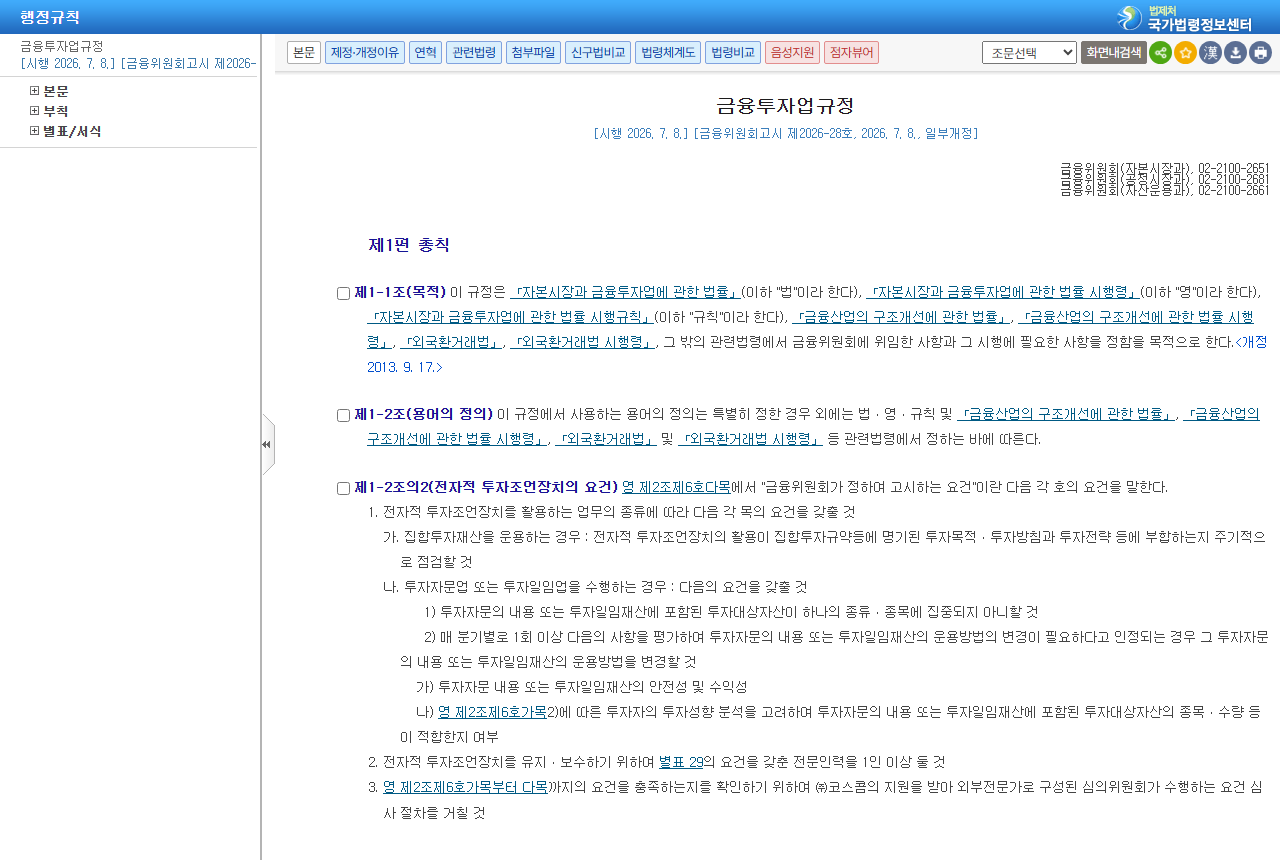Image resolution: width=1280 pixels, height=860 pixels.
Task: Open the 법령비교 tab
Action: click(x=733, y=53)
